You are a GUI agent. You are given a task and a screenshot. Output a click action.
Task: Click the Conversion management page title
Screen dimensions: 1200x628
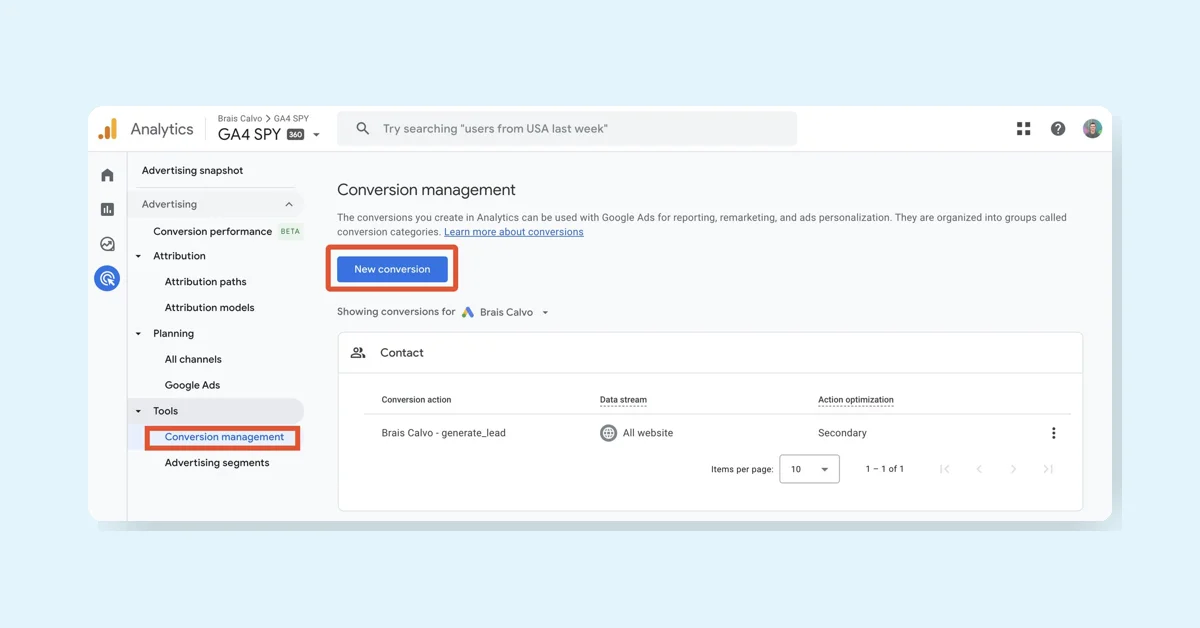point(426,190)
